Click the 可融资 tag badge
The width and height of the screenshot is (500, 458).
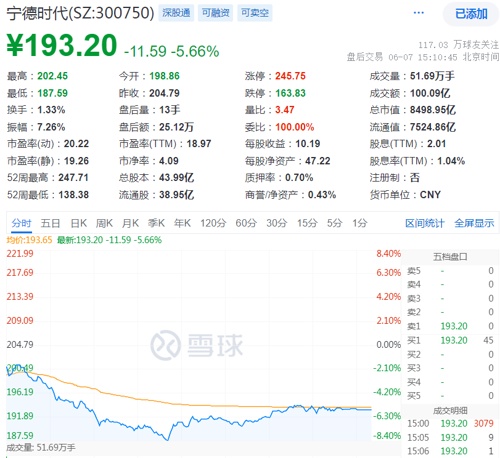(215, 13)
